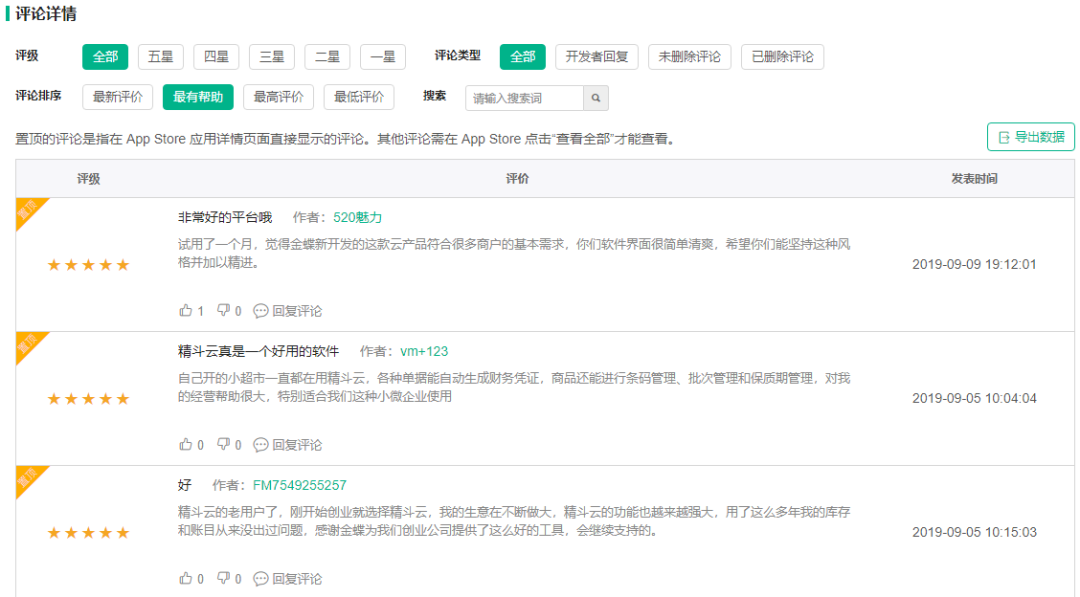Like the review by FM7549255257
The width and height of the screenshot is (1080, 597).
(191, 578)
